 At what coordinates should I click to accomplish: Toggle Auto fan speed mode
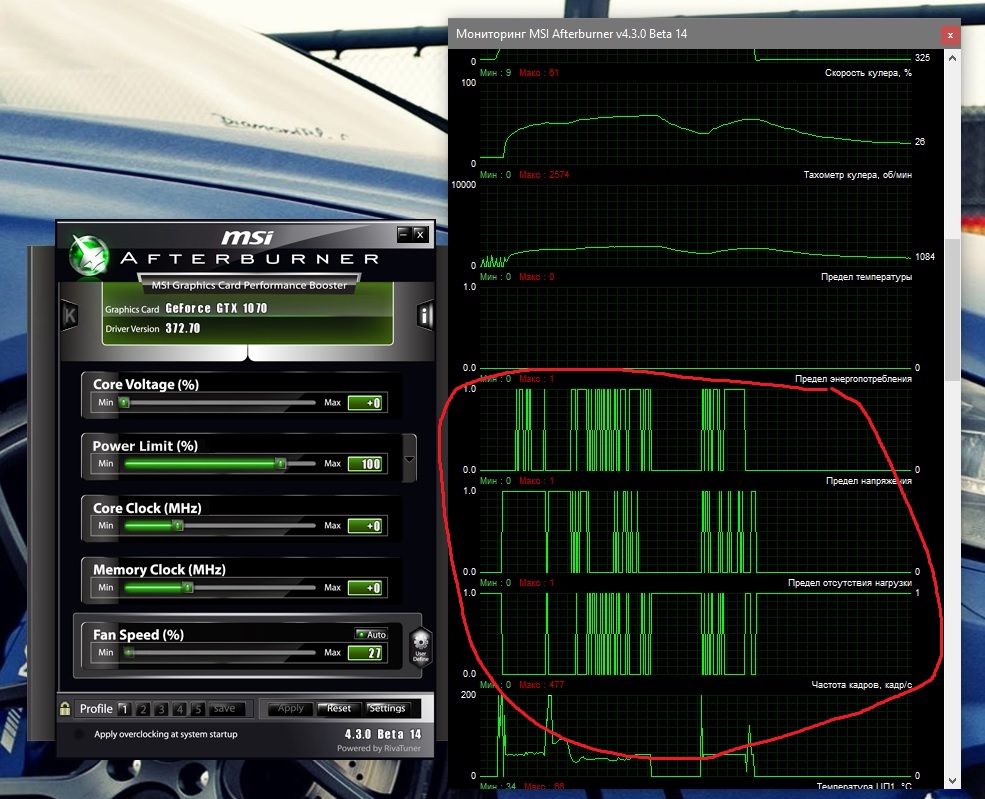pos(371,634)
